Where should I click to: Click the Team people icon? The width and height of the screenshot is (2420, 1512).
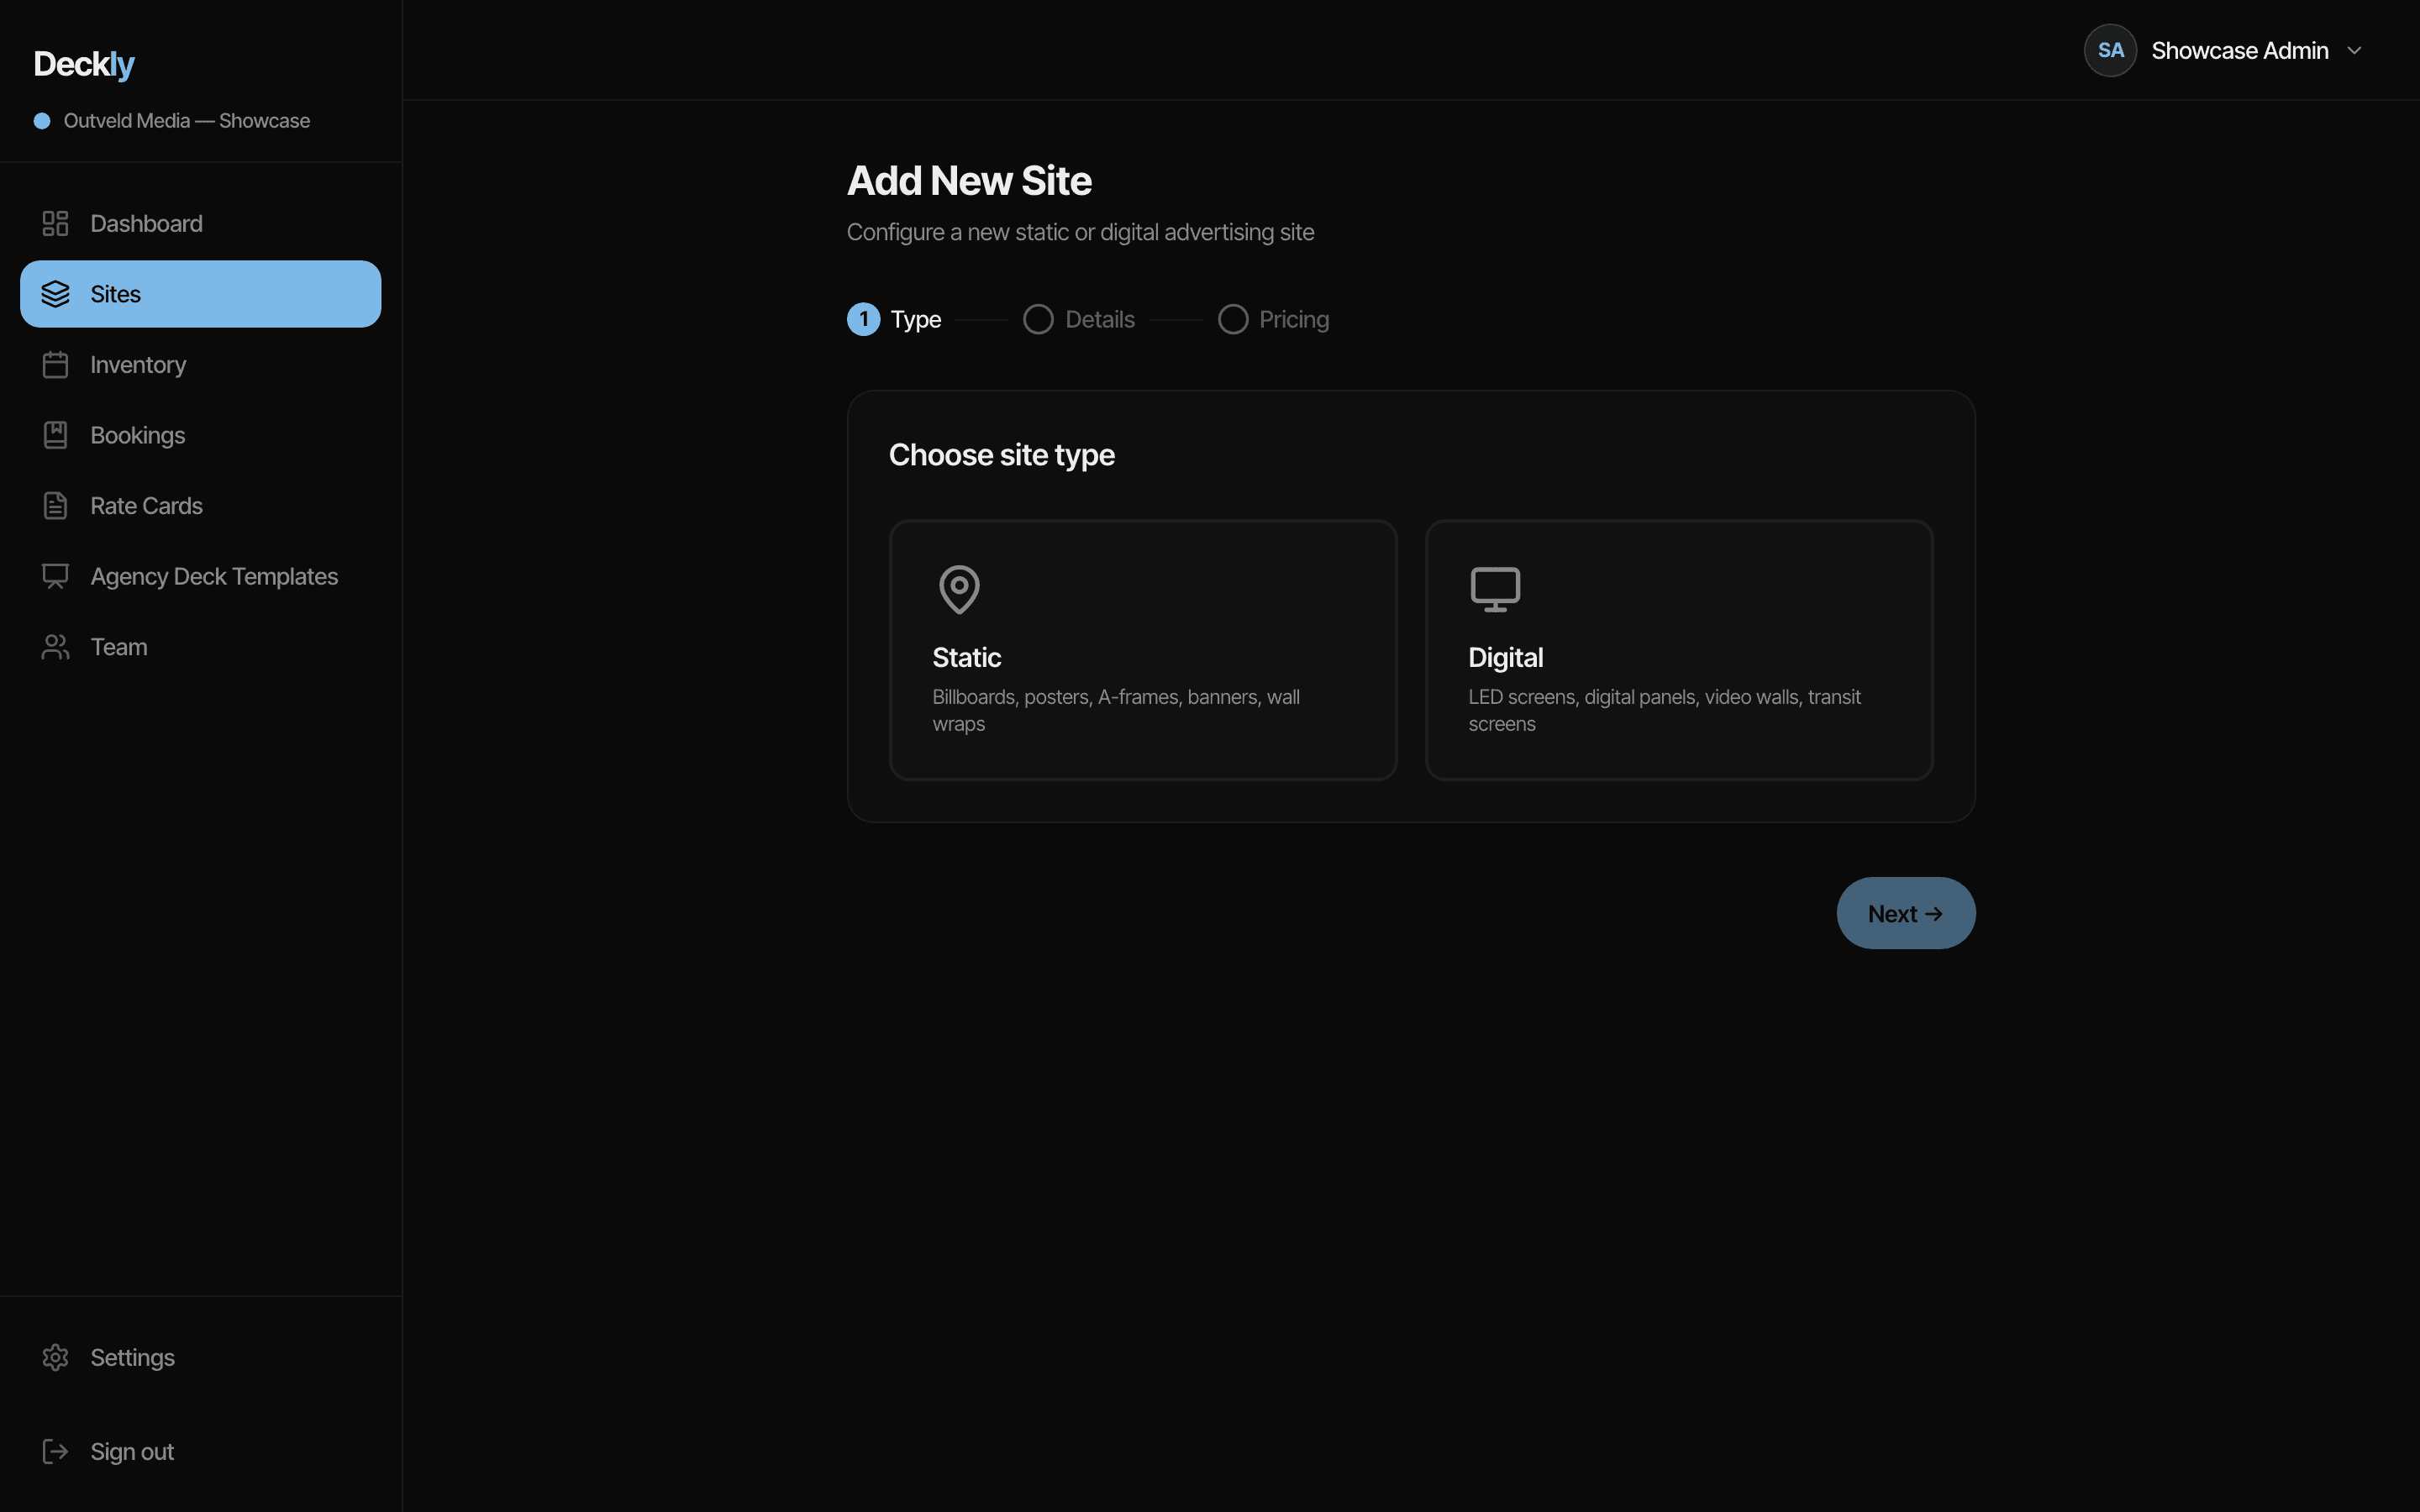[55, 647]
